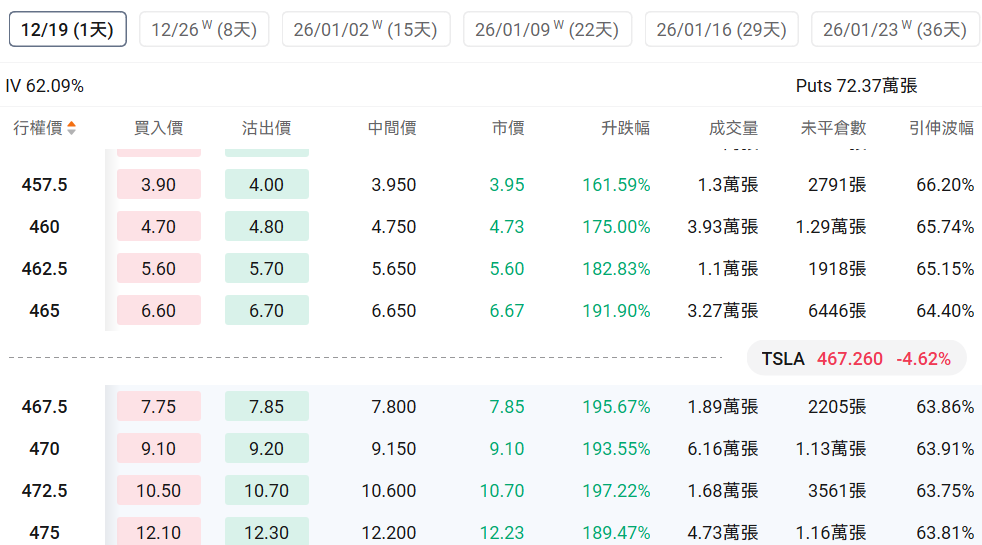Switch to 26/01/23 (36天) expiry tab

894,30
